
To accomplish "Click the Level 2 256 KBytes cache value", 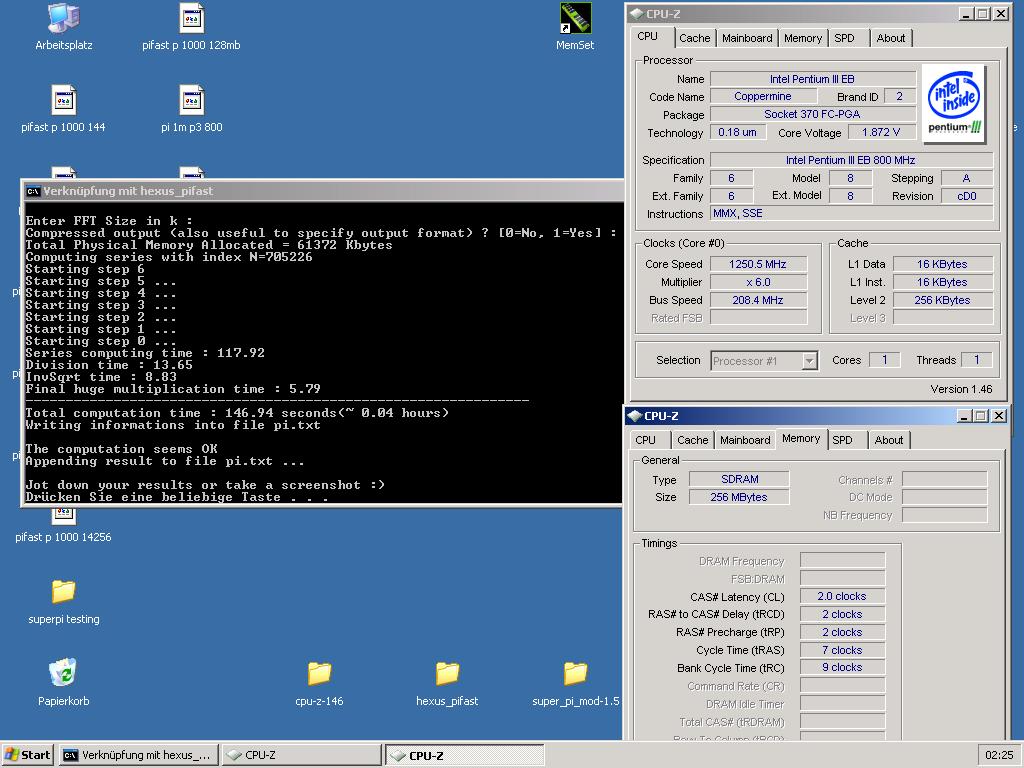I will click(942, 300).
